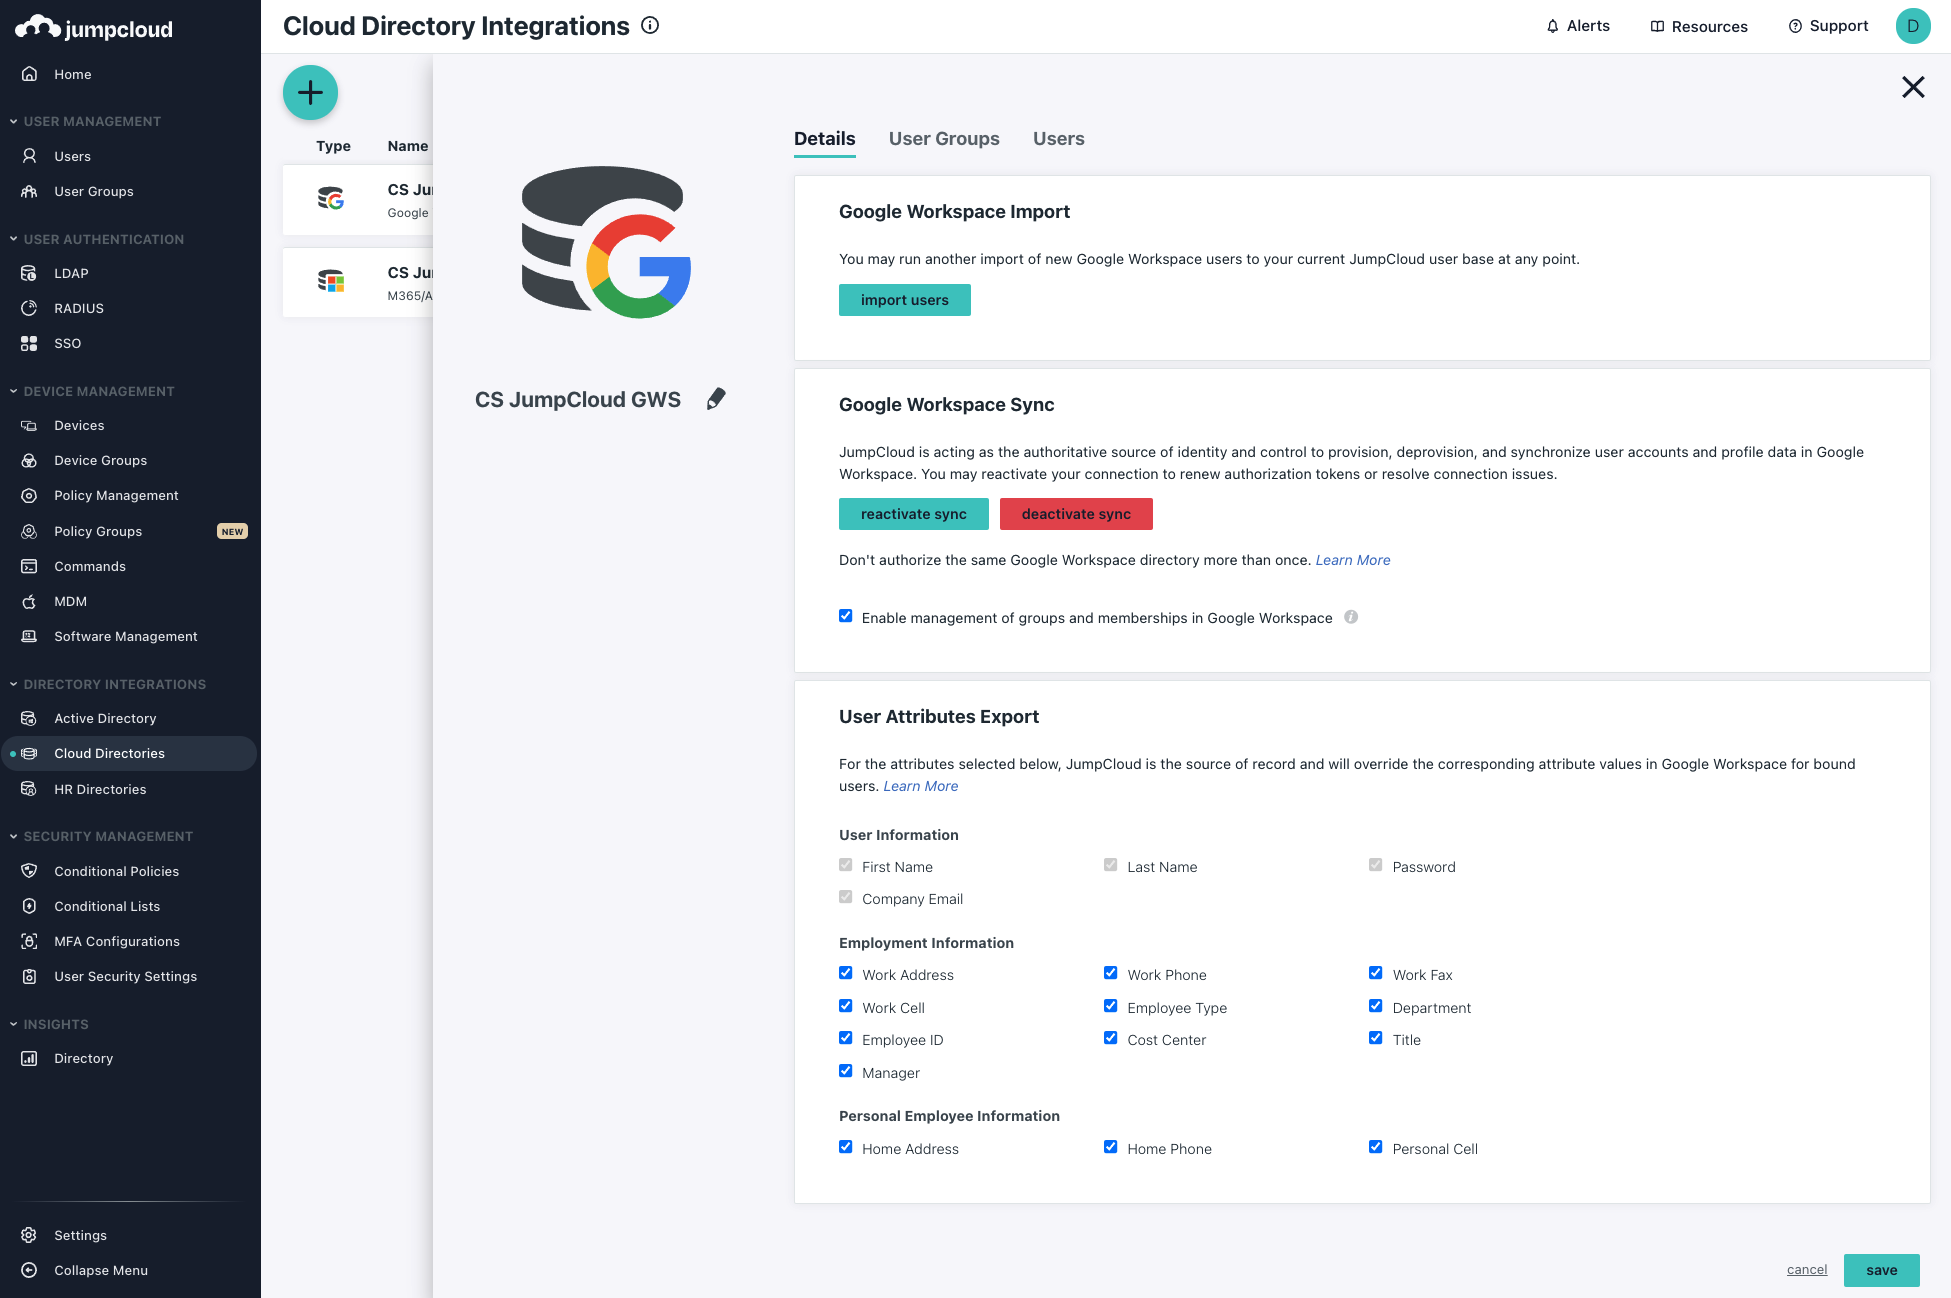Open the RADIUS sidebar item

click(78, 308)
